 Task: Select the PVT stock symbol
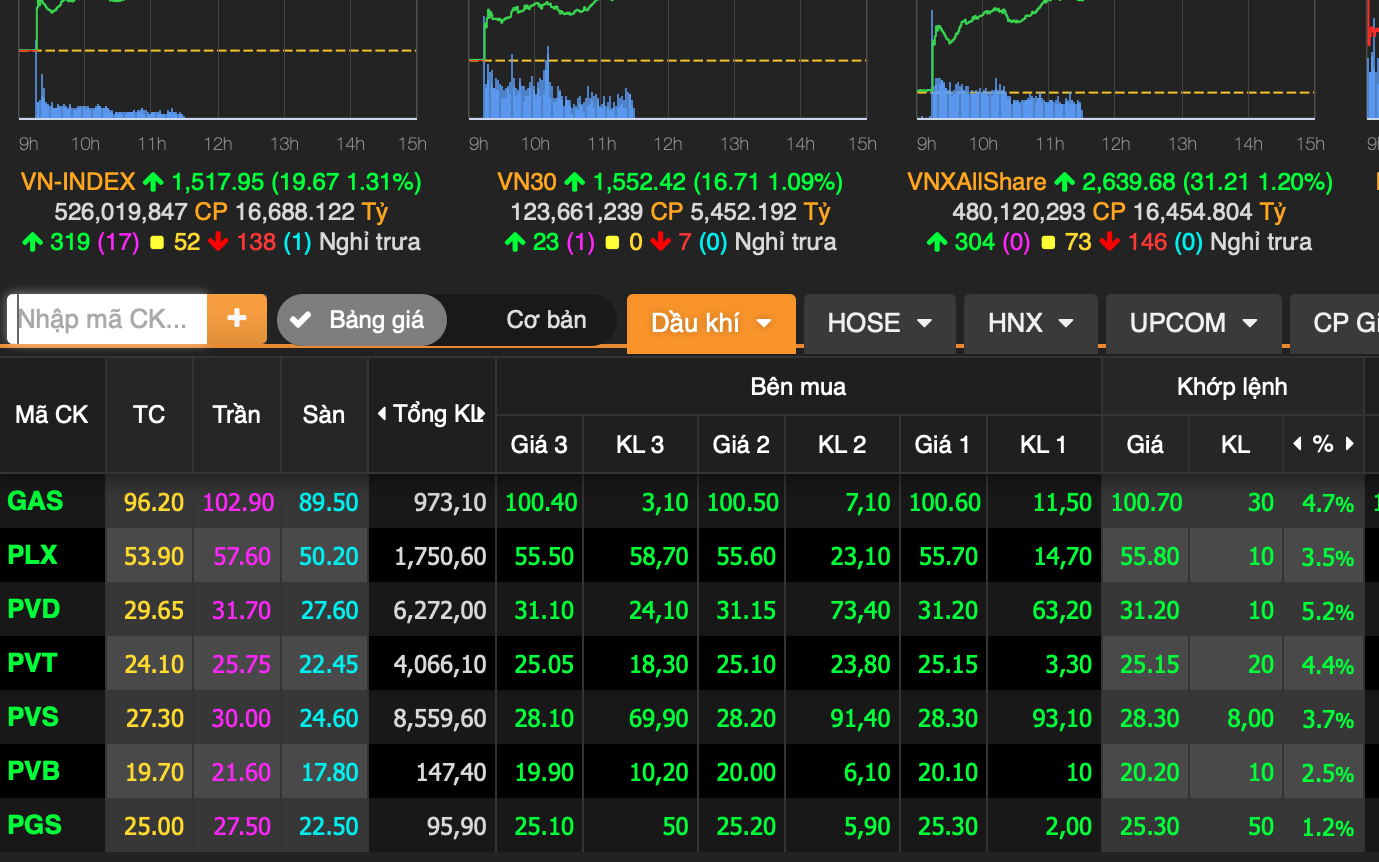coord(33,663)
